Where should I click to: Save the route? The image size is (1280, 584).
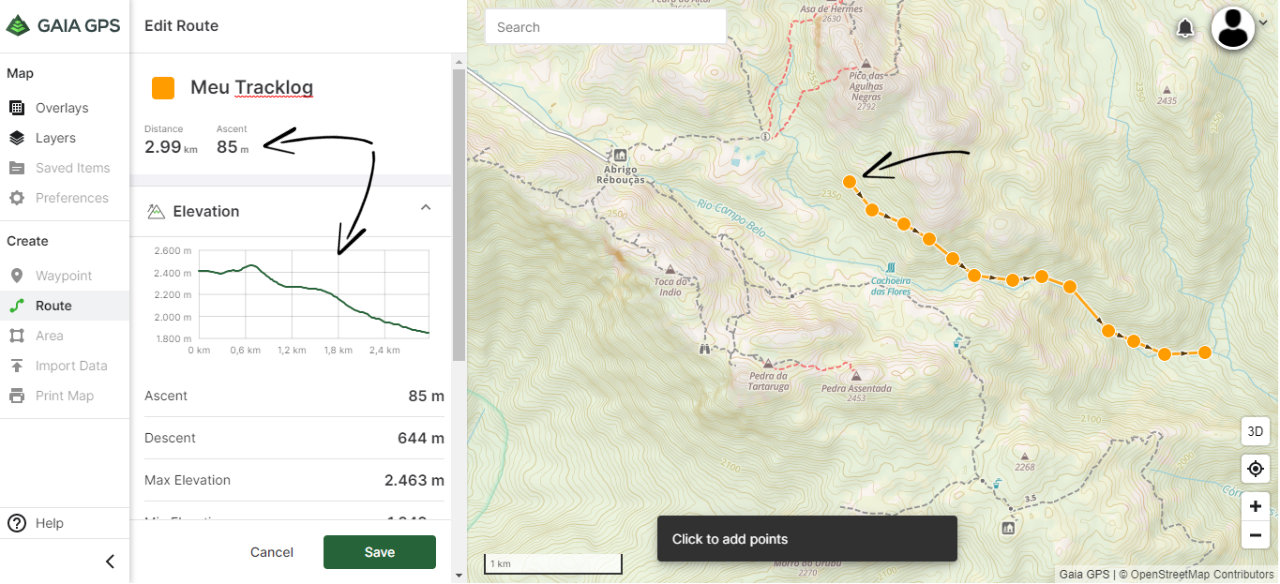pyautogui.click(x=379, y=552)
